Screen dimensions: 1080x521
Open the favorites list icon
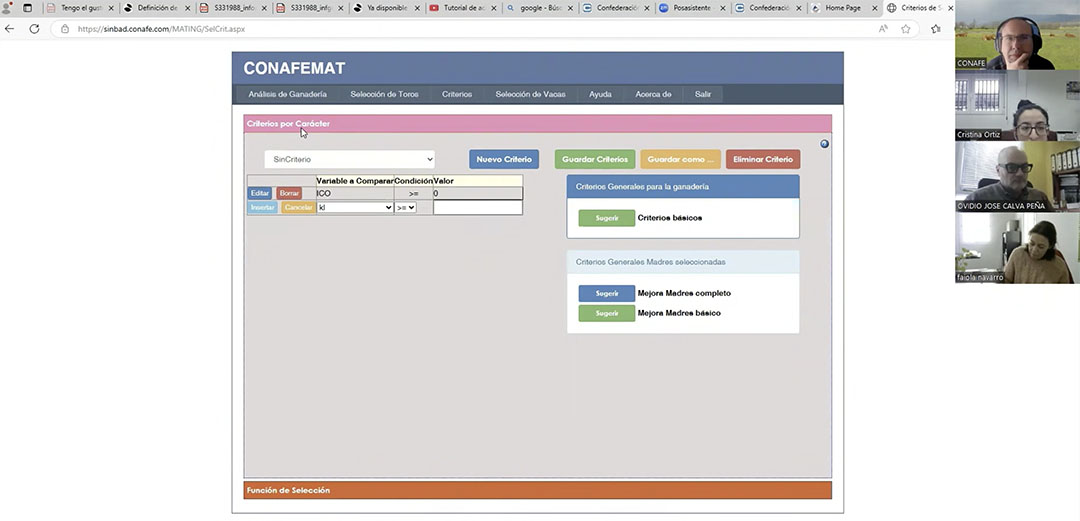click(936, 29)
